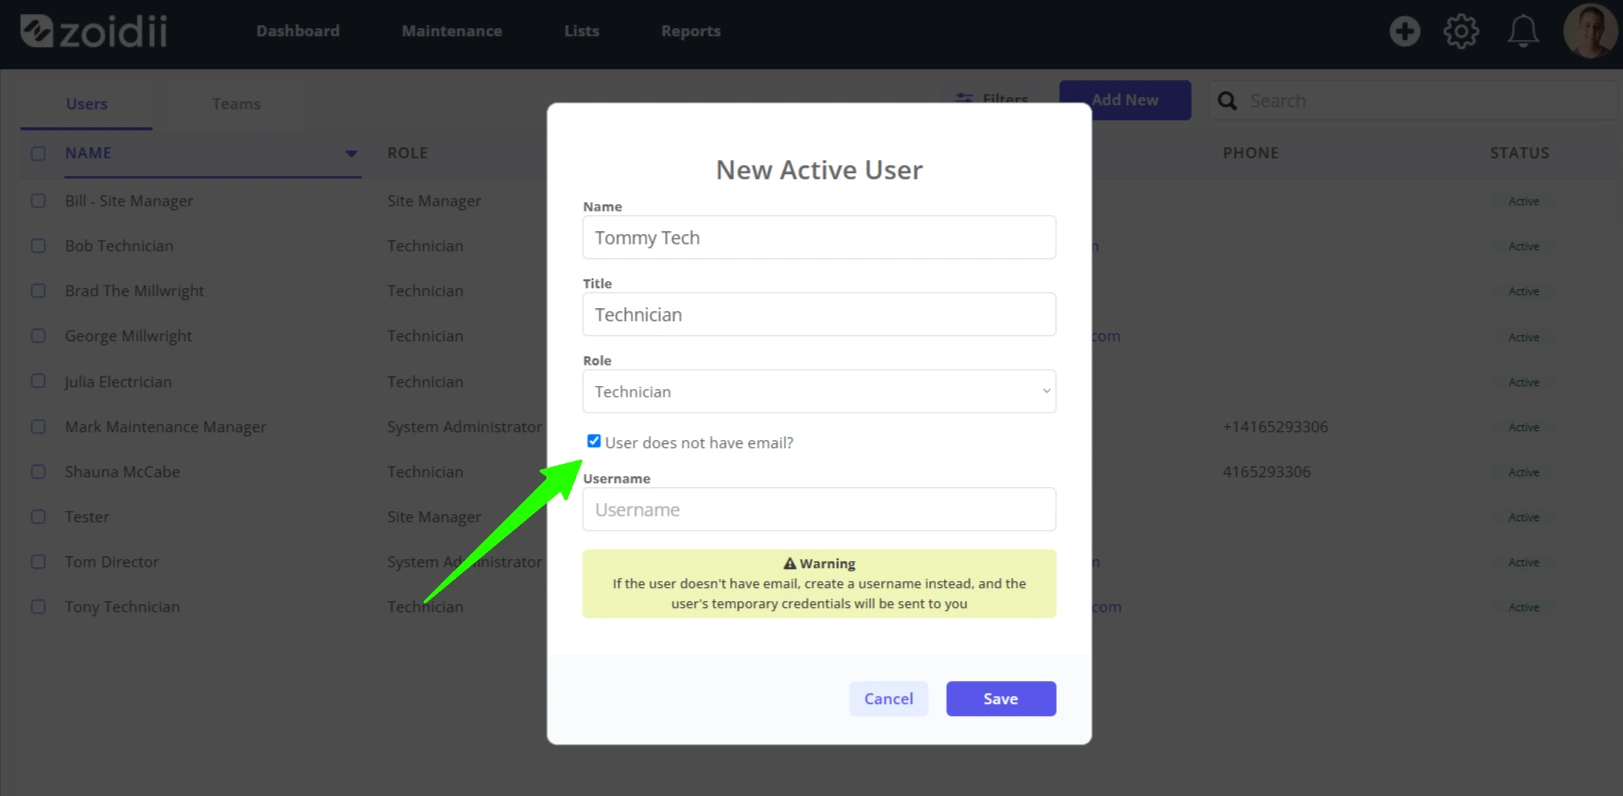This screenshot has height=796, width=1623.
Task: Select the Shauna McCabe checkbox
Action: click(x=38, y=472)
